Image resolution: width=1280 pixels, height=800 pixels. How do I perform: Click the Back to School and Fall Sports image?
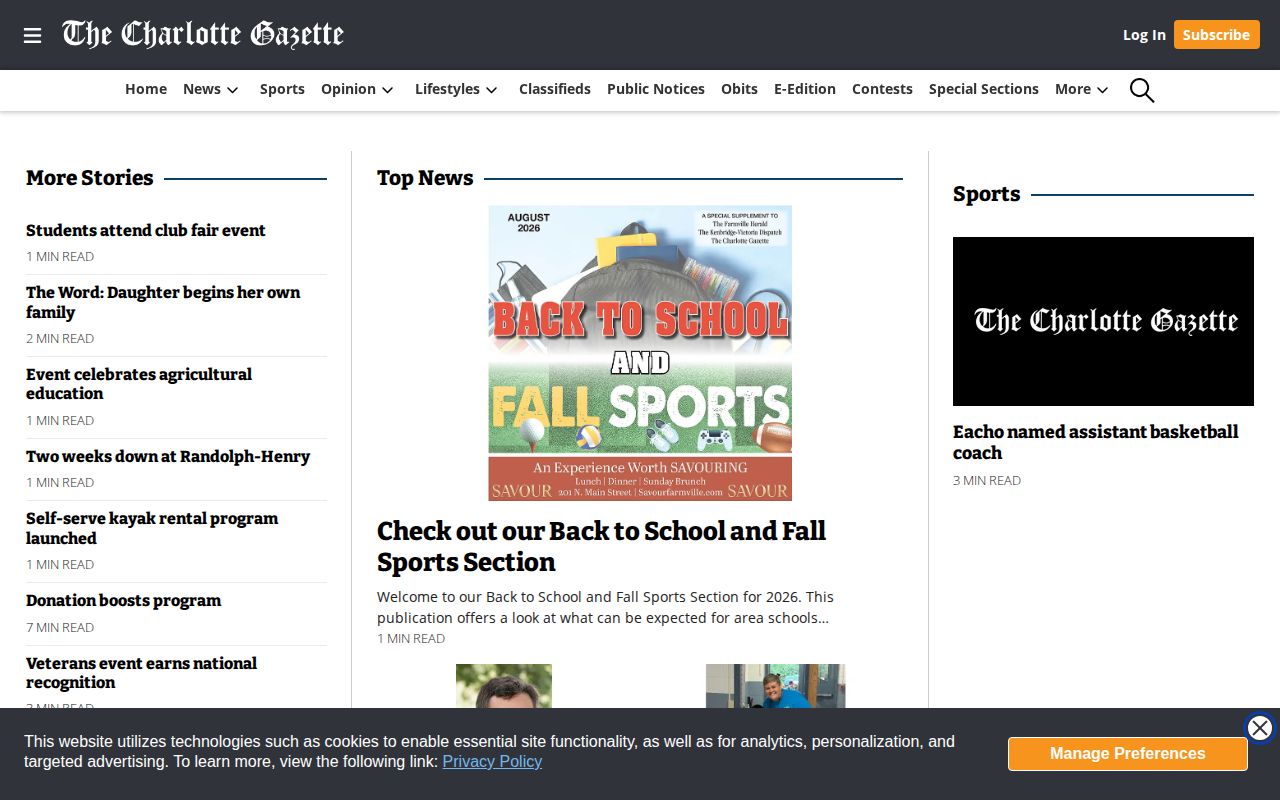(640, 353)
